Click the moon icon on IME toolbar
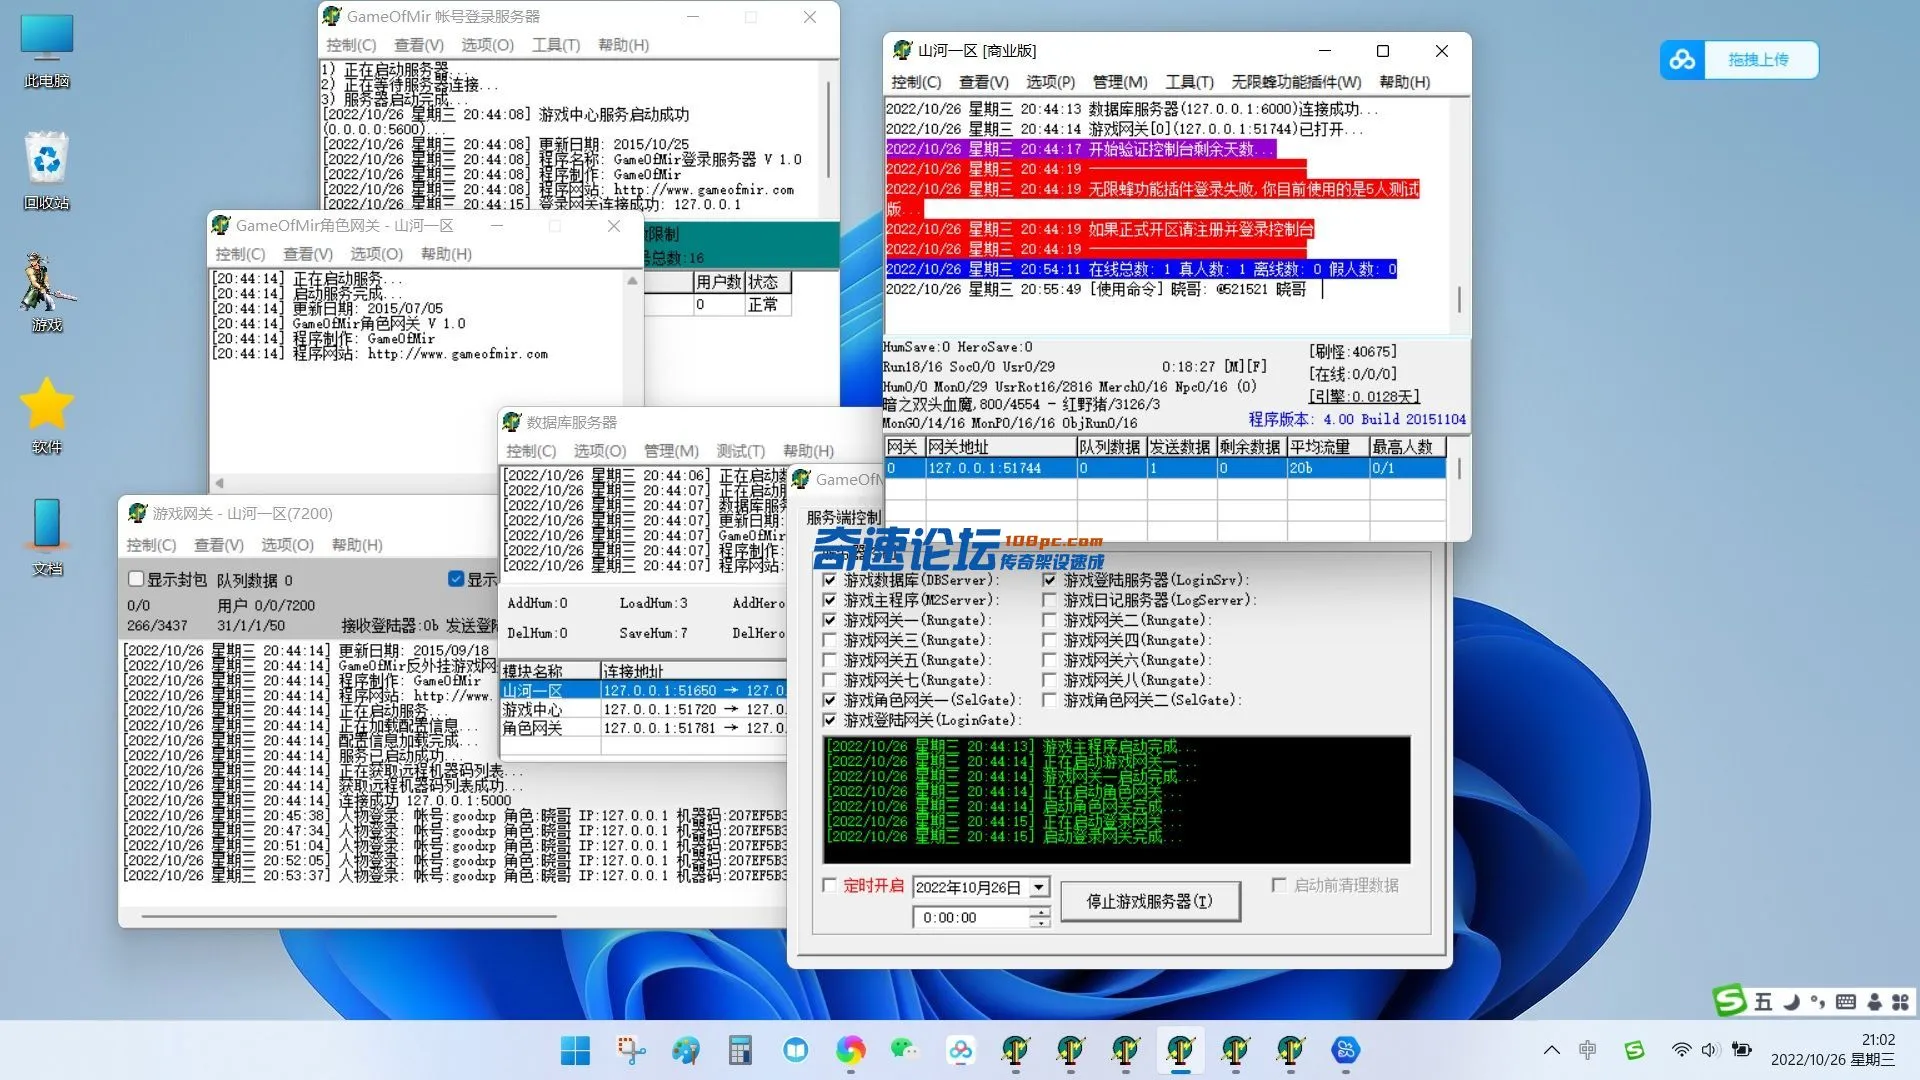 [x=1791, y=1002]
